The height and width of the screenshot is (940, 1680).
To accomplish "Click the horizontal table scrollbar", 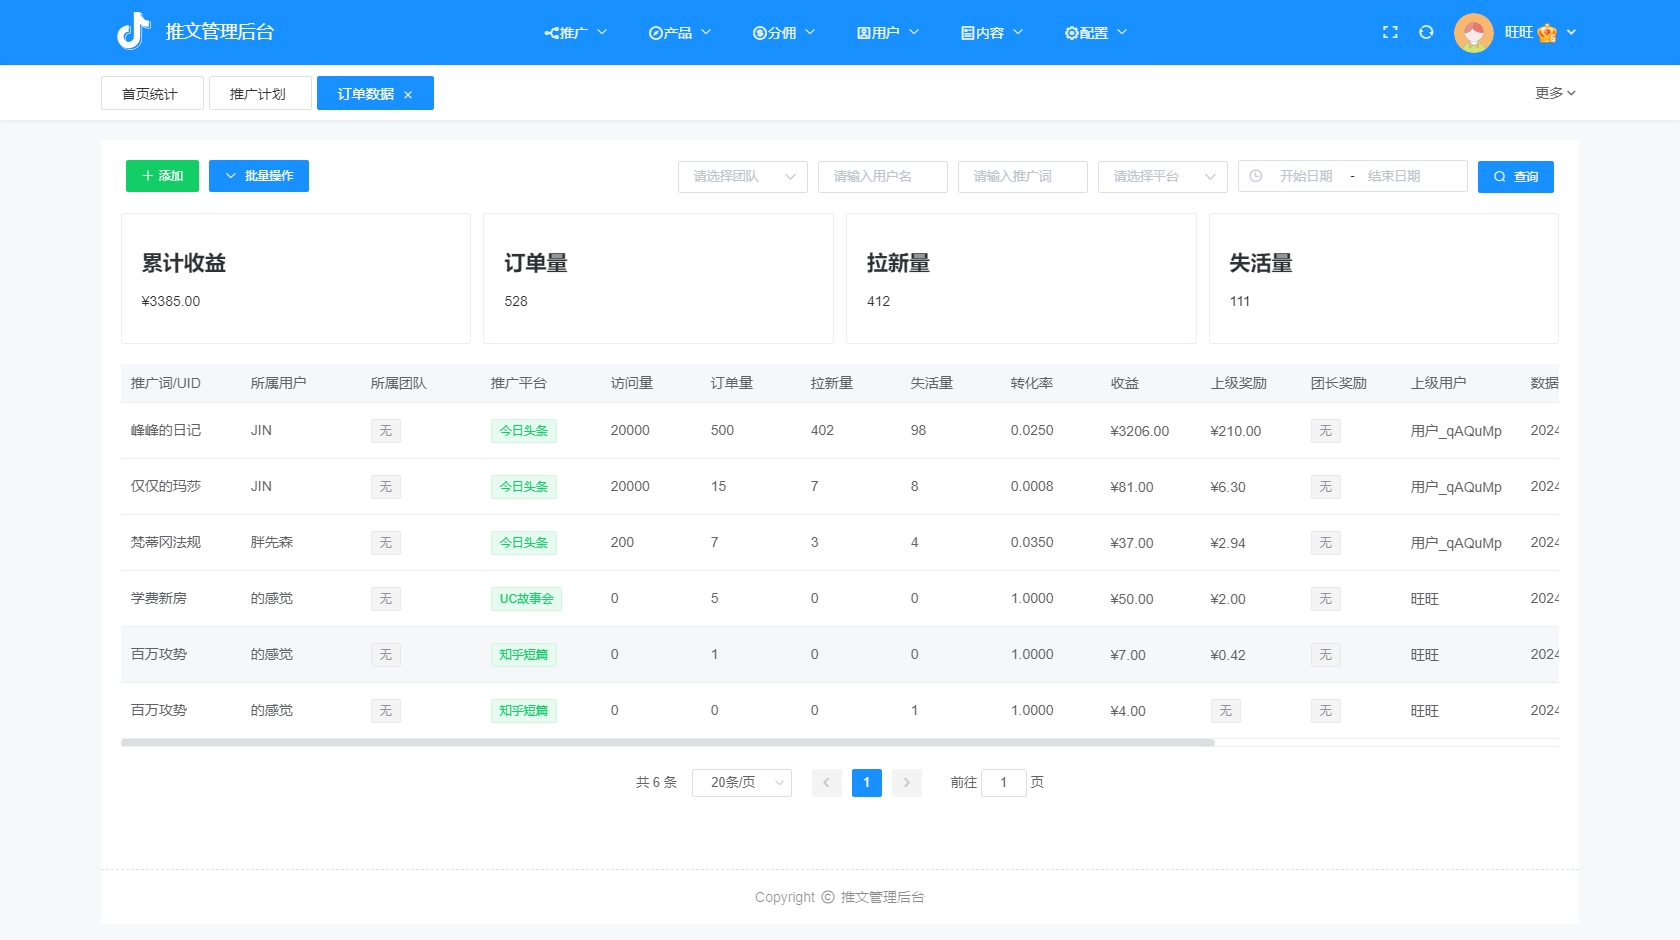I will [668, 743].
